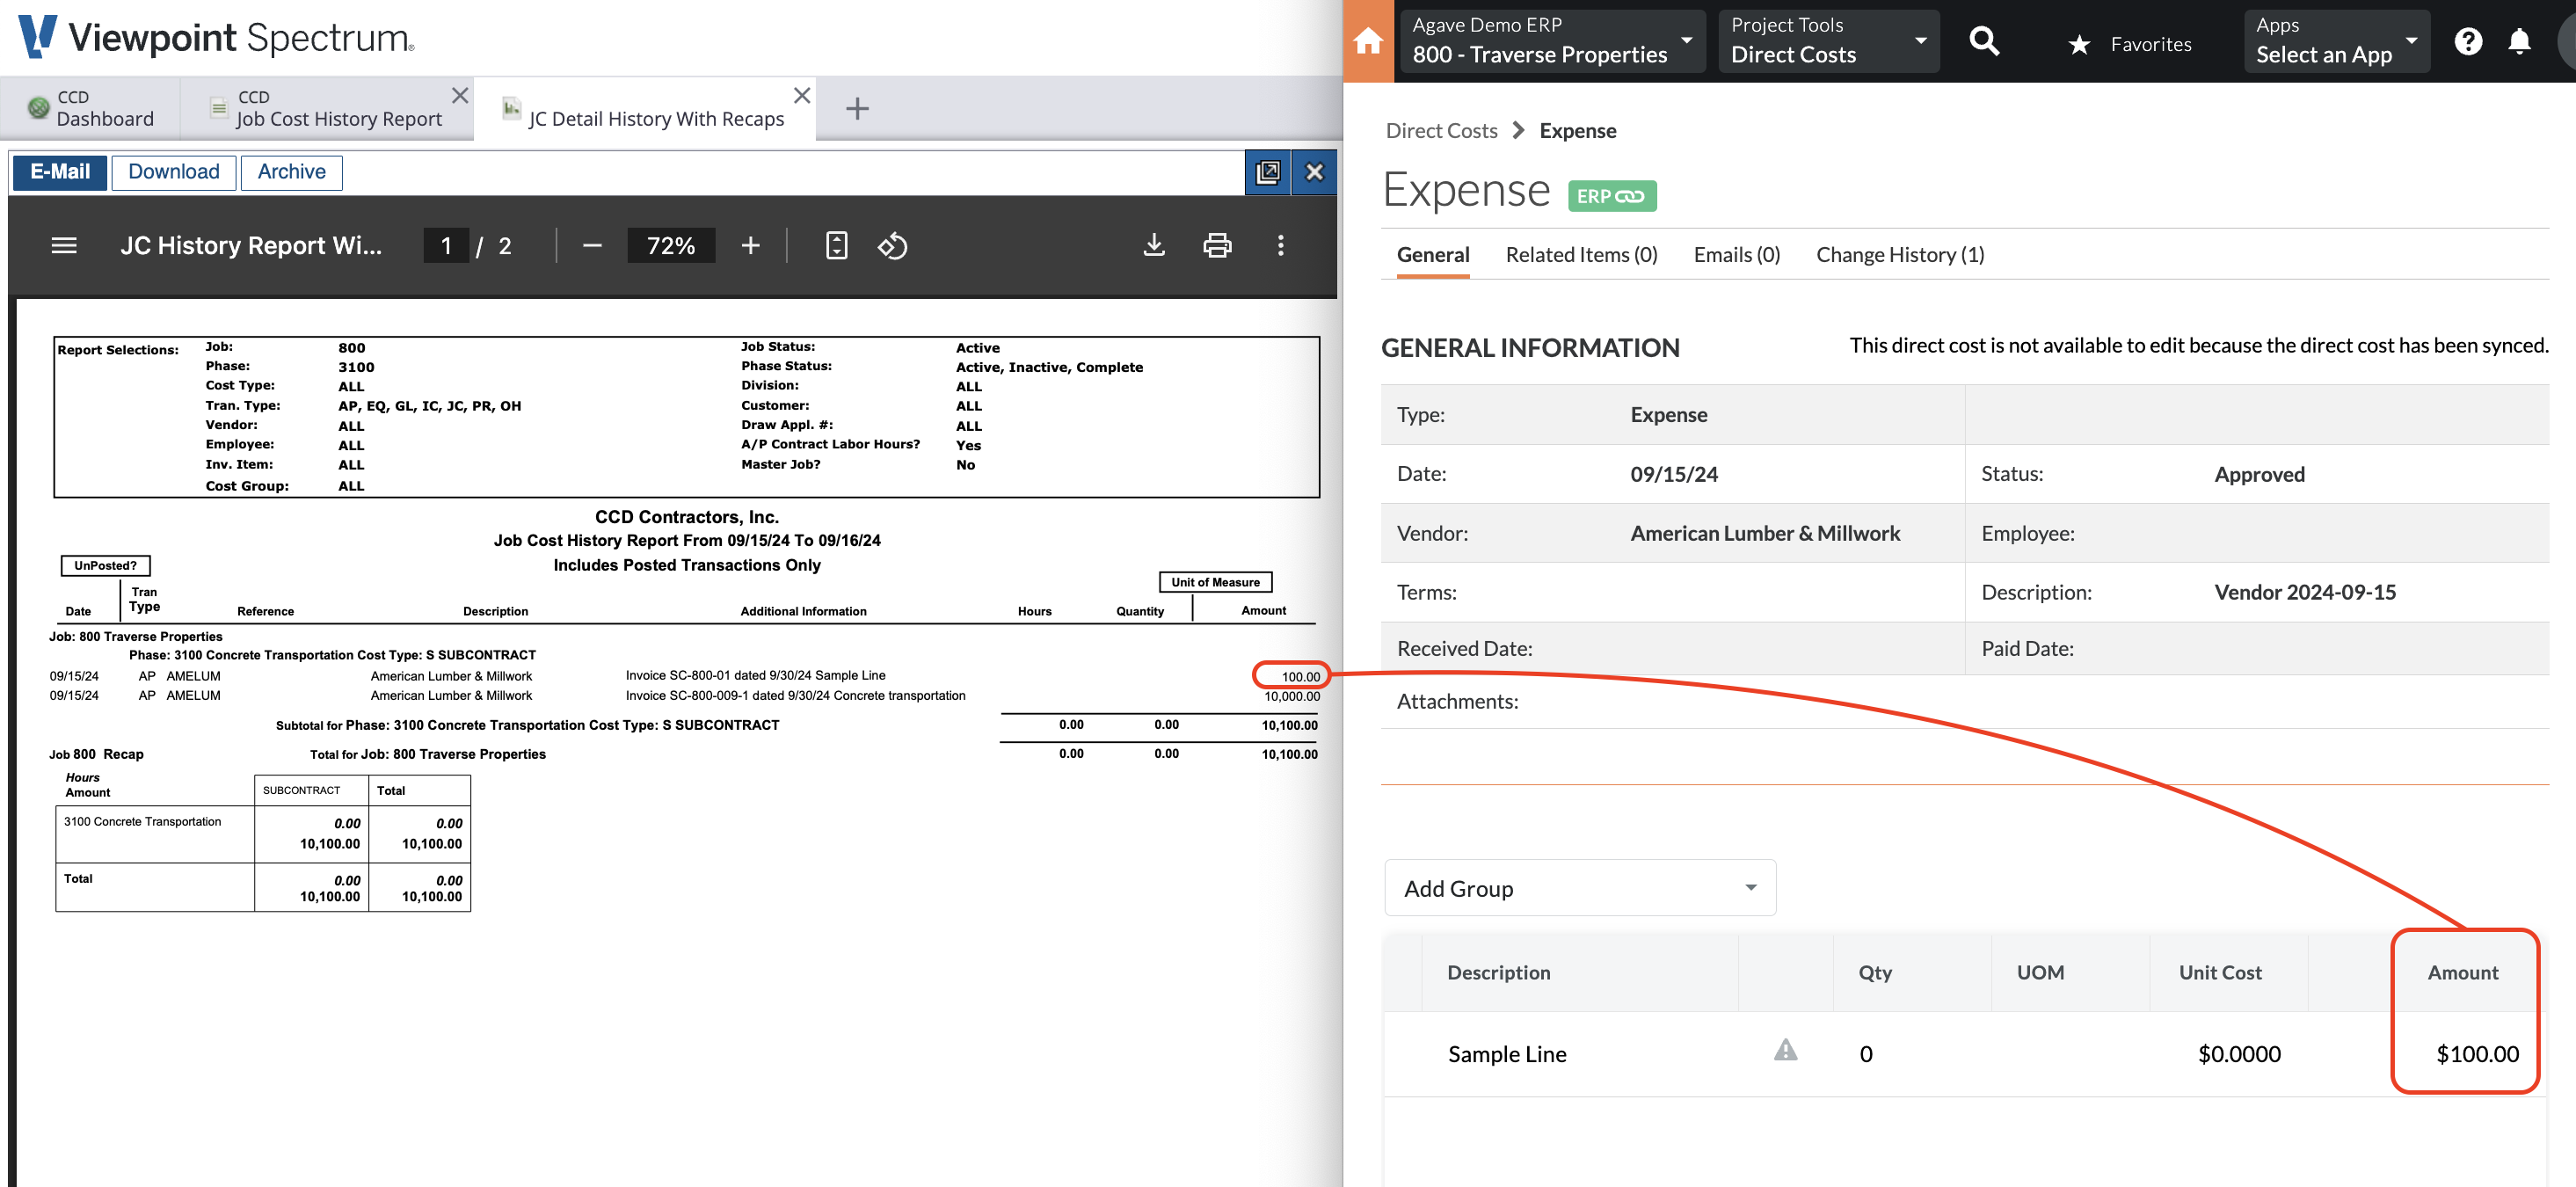This screenshot has width=2576, height=1187.
Task: Switch to the CCD Dashboard tab
Action: [92, 108]
